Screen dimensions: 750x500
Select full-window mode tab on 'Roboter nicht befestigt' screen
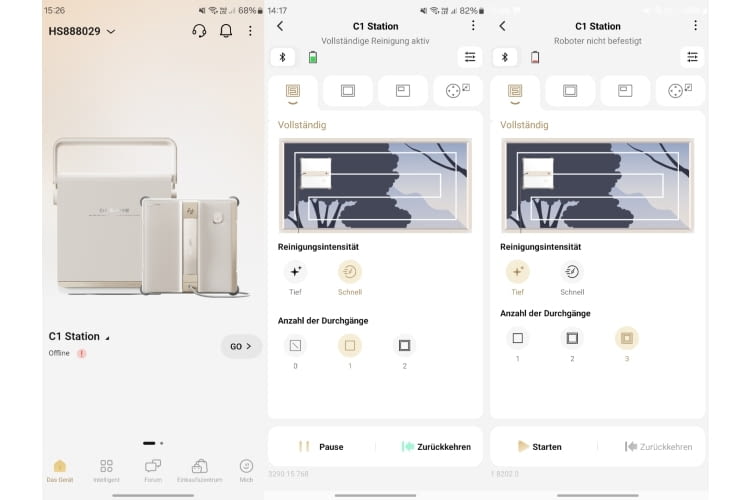pyautogui.click(x=515, y=91)
